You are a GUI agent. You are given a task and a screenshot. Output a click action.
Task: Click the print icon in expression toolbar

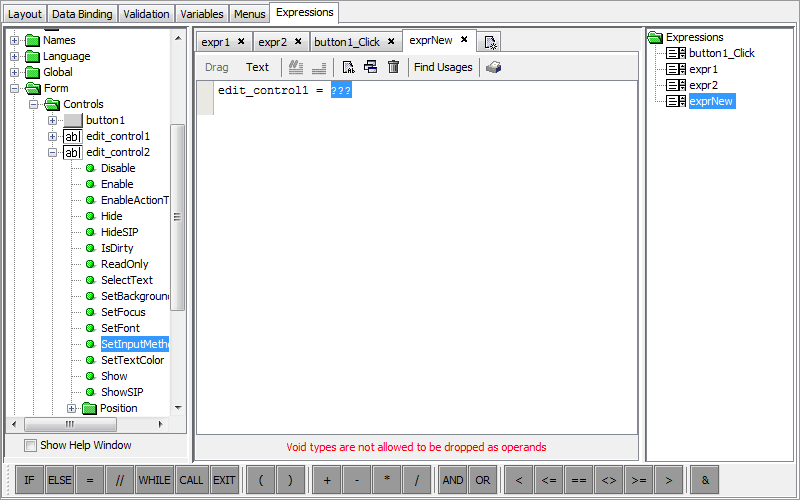tap(493, 67)
